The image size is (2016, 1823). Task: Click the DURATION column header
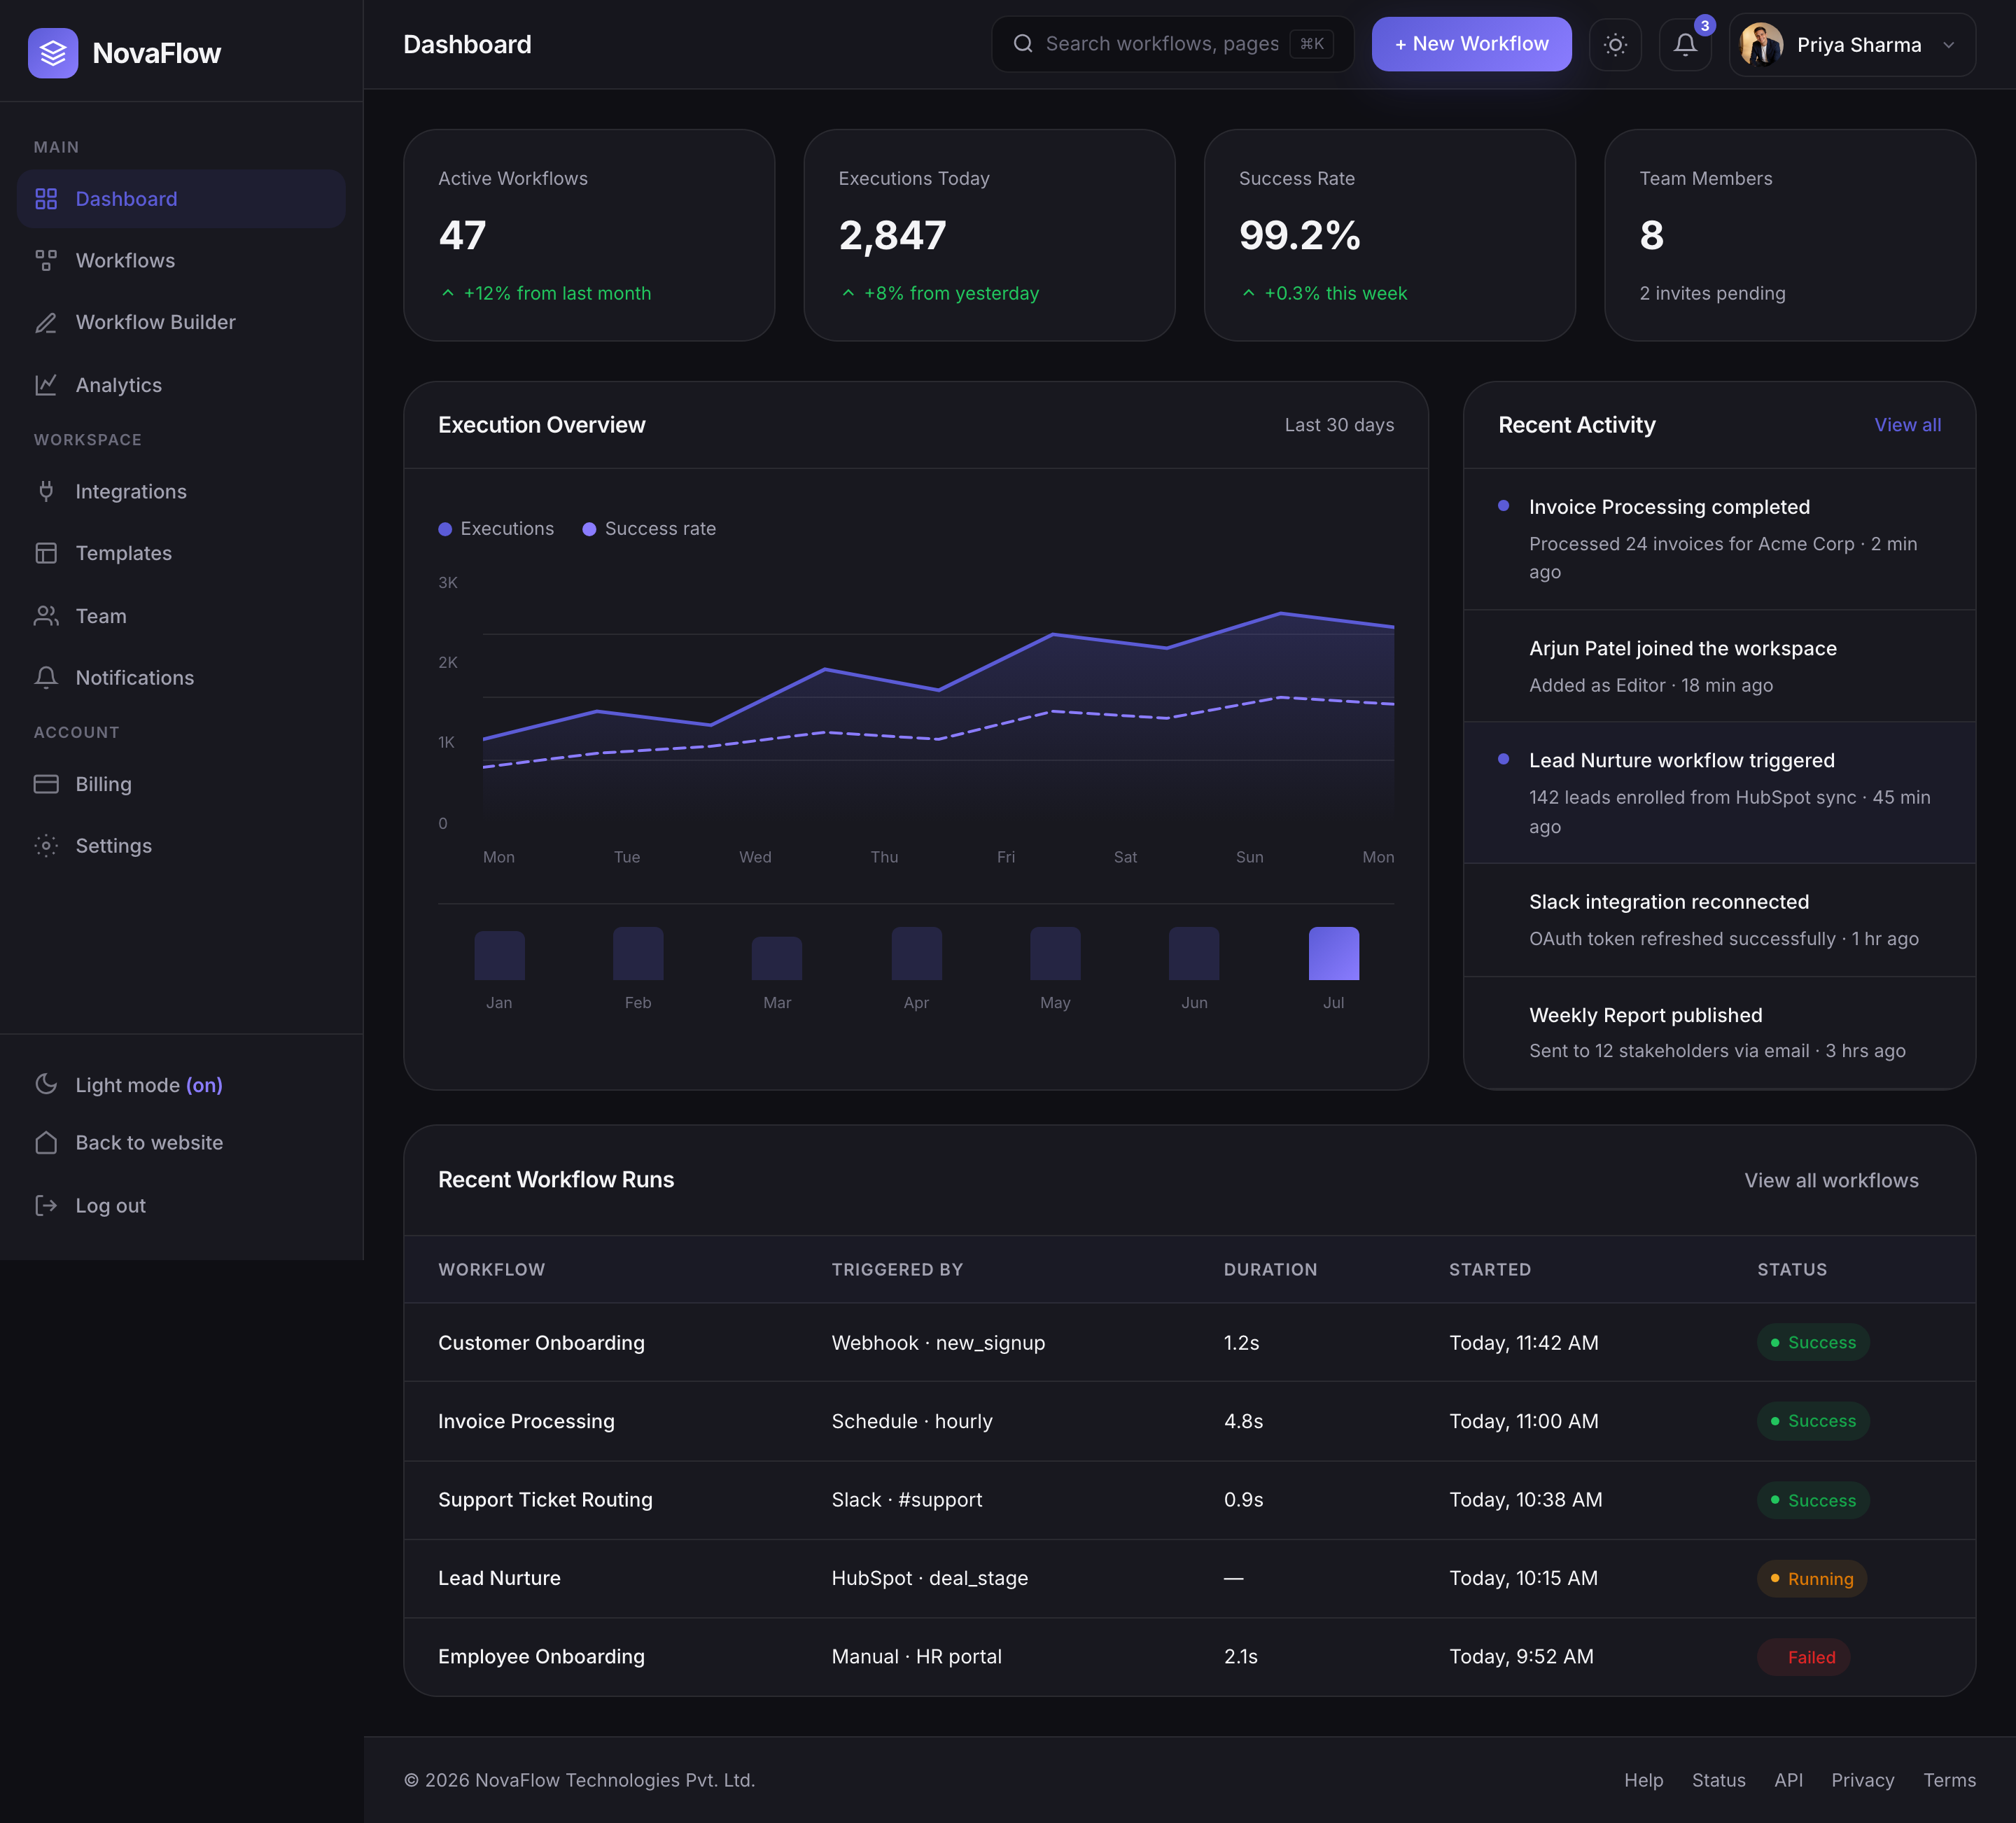point(1270,1269)
